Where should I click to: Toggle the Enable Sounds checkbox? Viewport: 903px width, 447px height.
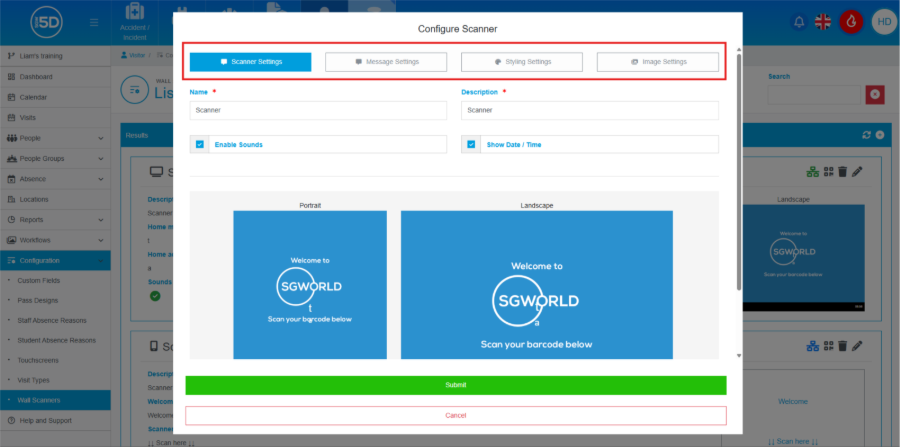coord(200,145)
